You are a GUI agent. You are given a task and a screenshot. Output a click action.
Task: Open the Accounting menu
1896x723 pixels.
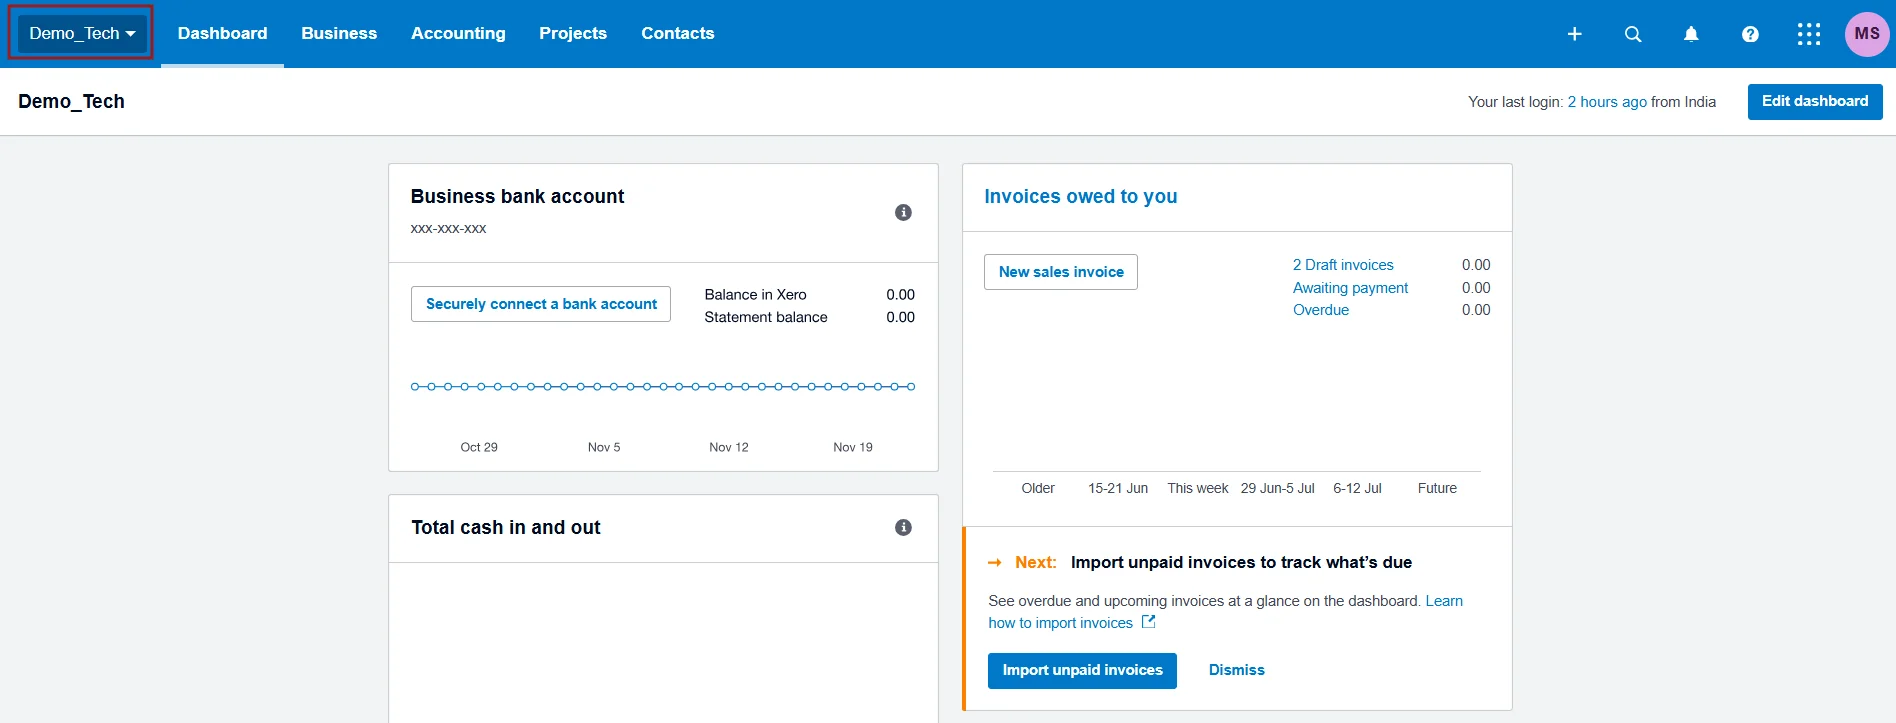(458, 33)
